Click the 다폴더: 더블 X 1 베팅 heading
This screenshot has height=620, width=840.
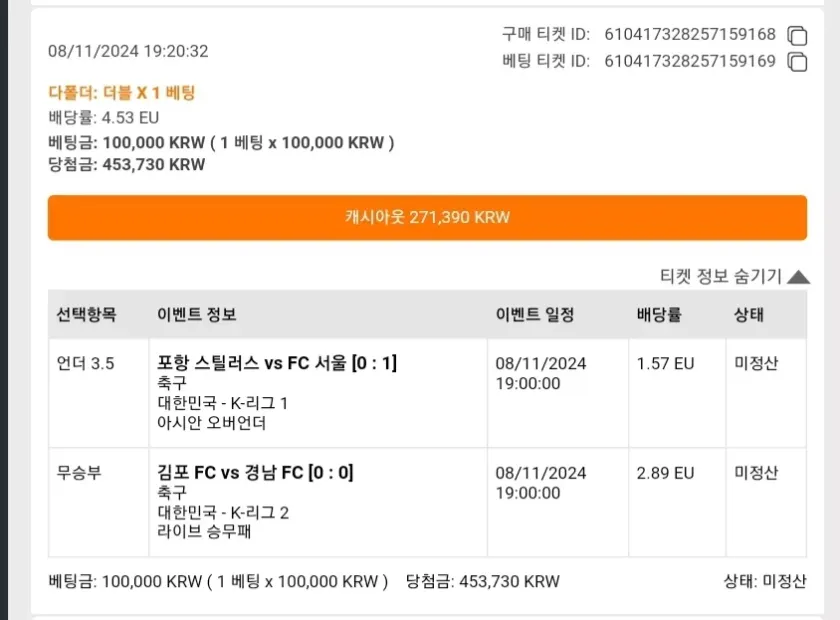coord(122,93)
